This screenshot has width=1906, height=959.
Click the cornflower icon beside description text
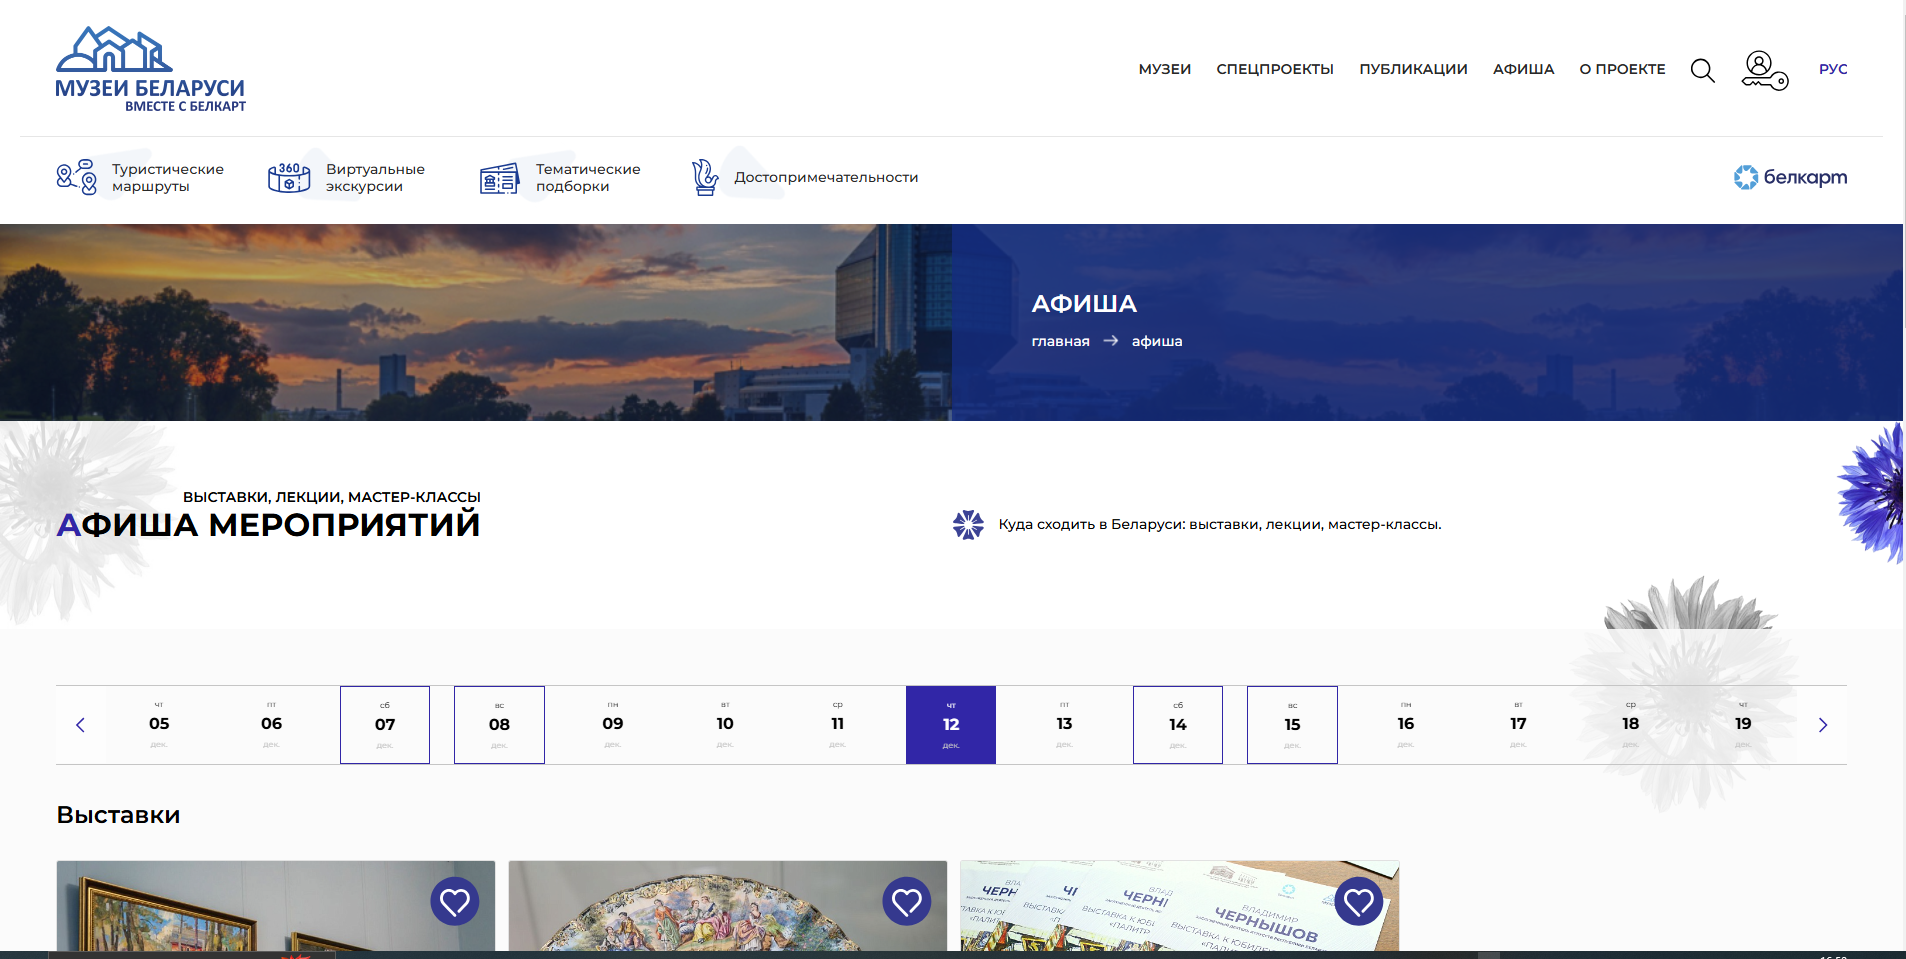968,524
